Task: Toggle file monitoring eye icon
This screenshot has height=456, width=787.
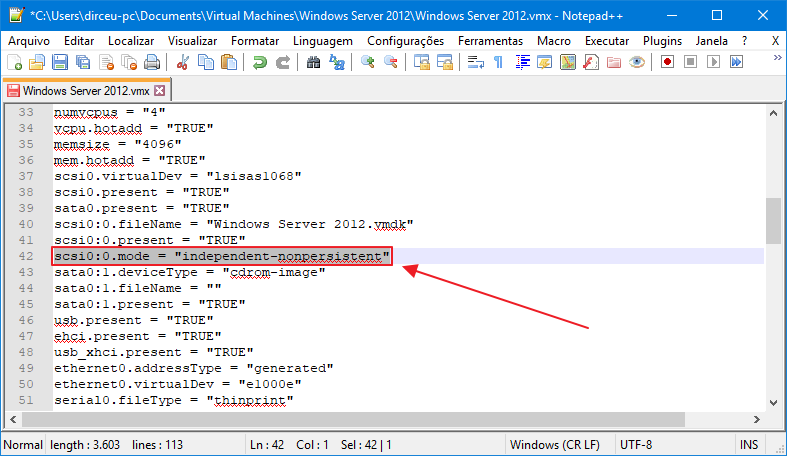Action: tap(637, 63)
